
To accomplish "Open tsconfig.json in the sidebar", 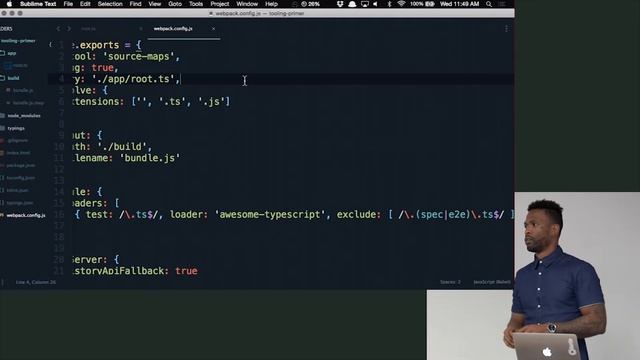I will point(20,178).
